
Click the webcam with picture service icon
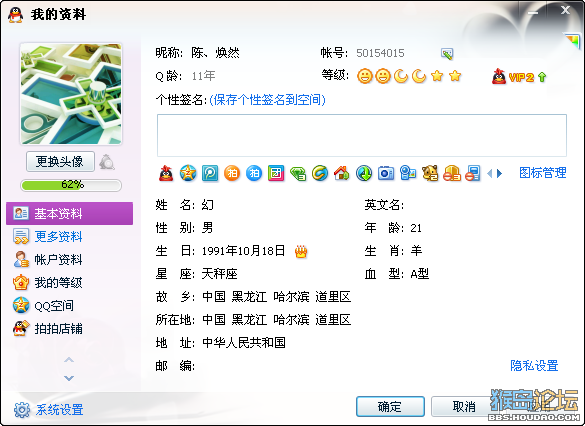click(408, 173)
